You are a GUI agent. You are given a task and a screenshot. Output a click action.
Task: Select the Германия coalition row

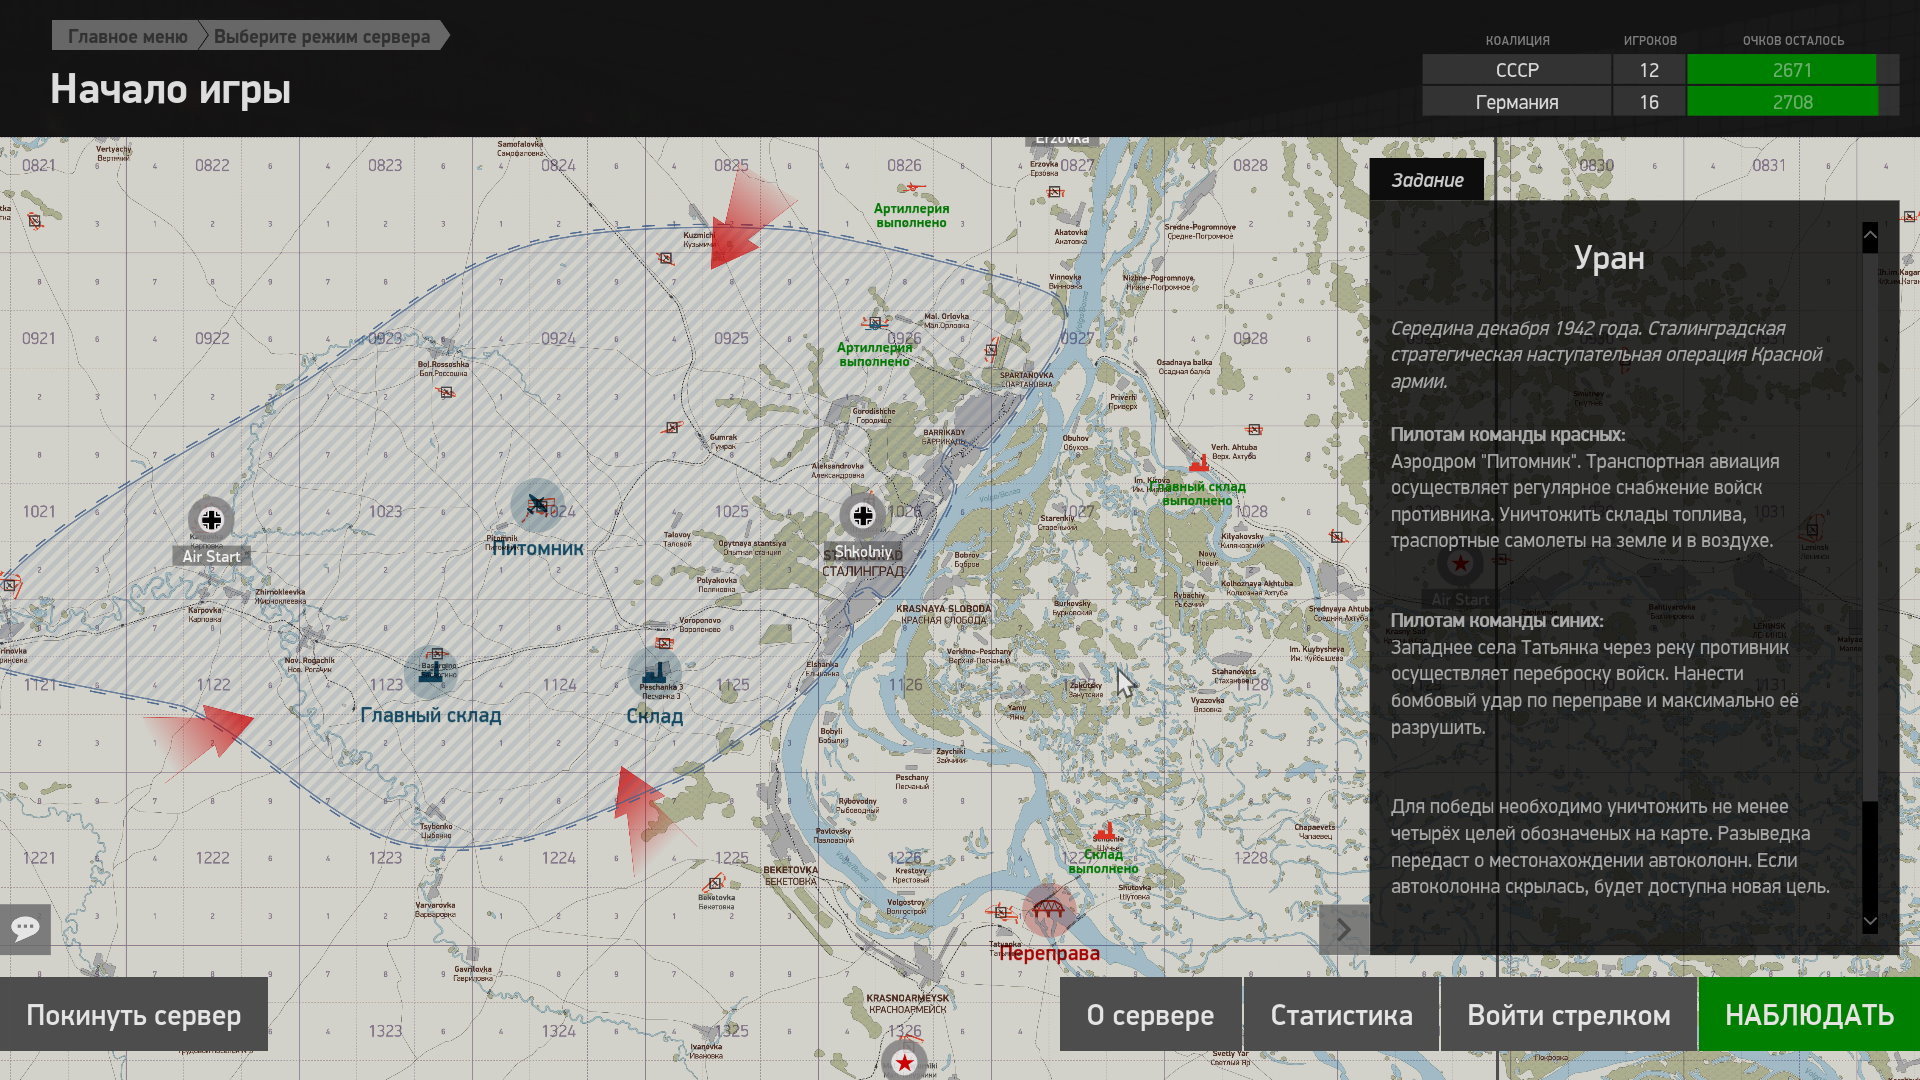coord(1516,102)
